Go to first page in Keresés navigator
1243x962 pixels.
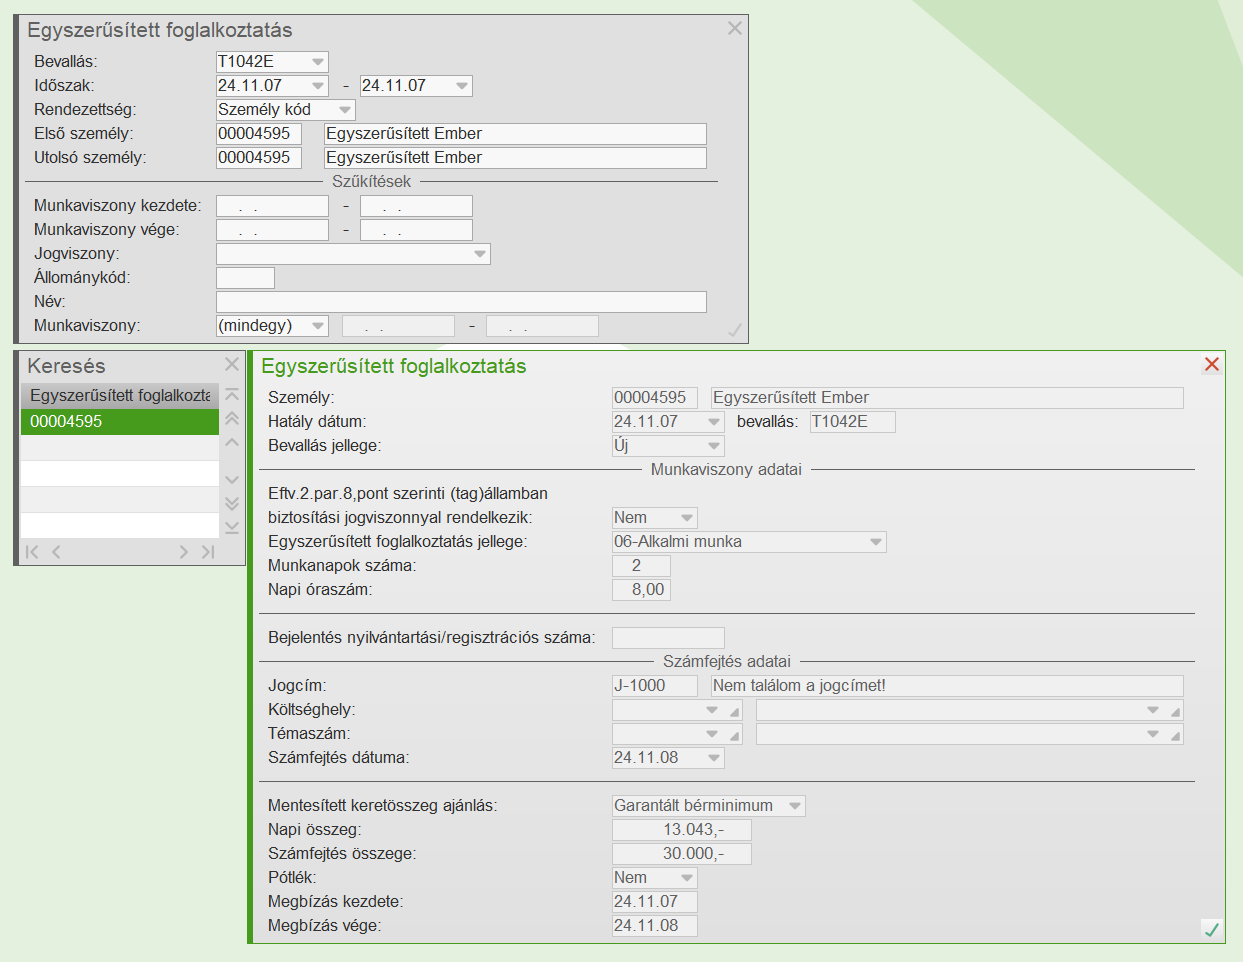[x=32, y=552]
